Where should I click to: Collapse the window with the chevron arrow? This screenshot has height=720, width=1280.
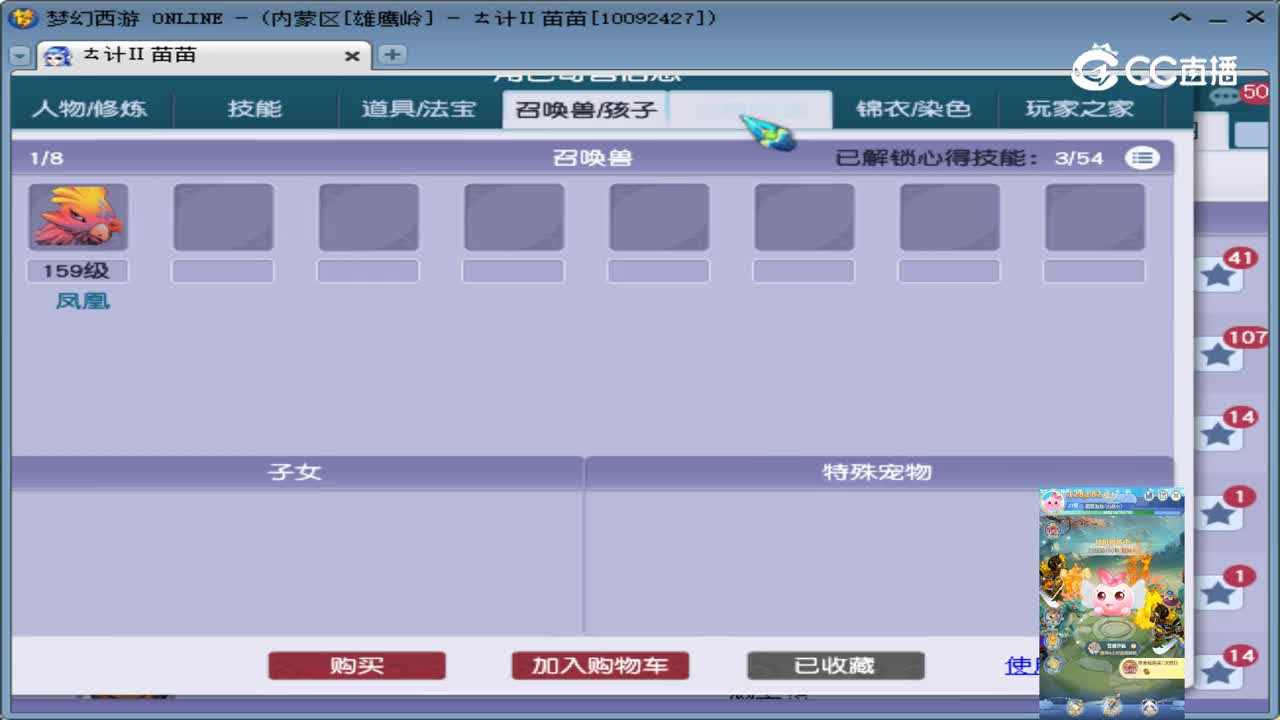1183,17
